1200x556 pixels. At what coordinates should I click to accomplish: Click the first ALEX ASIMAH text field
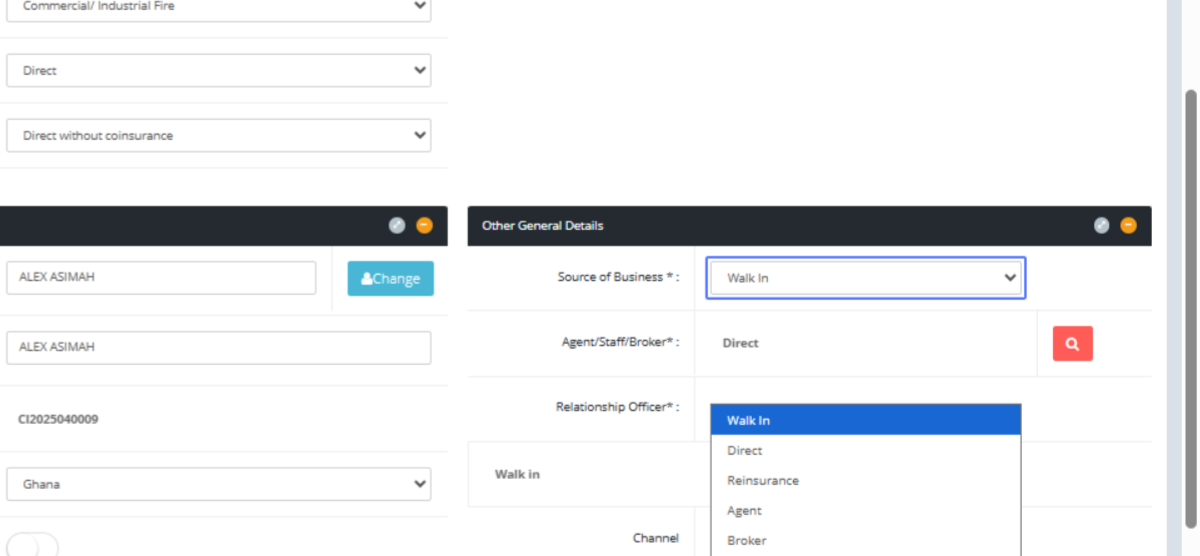(161, 278)
